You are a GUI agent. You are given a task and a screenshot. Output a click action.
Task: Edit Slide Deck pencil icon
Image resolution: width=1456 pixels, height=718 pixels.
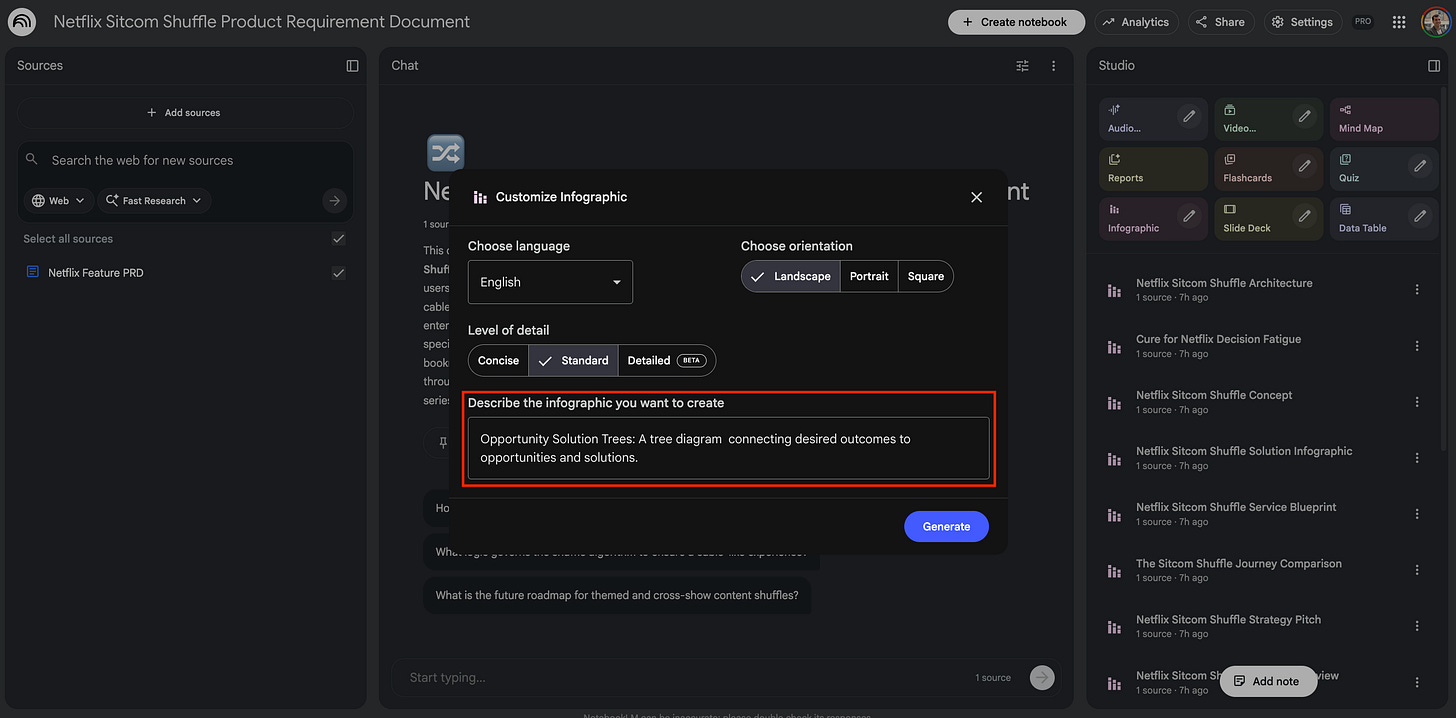[1305, 216]
